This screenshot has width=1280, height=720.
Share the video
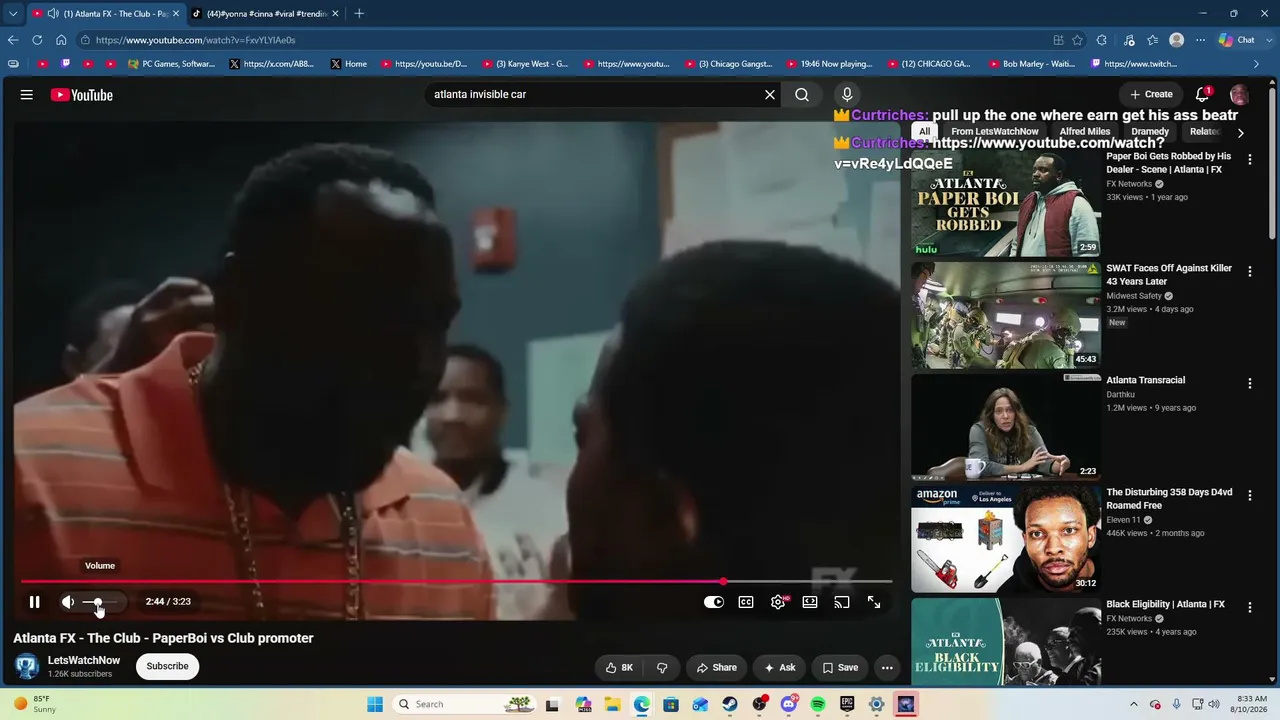716,668
